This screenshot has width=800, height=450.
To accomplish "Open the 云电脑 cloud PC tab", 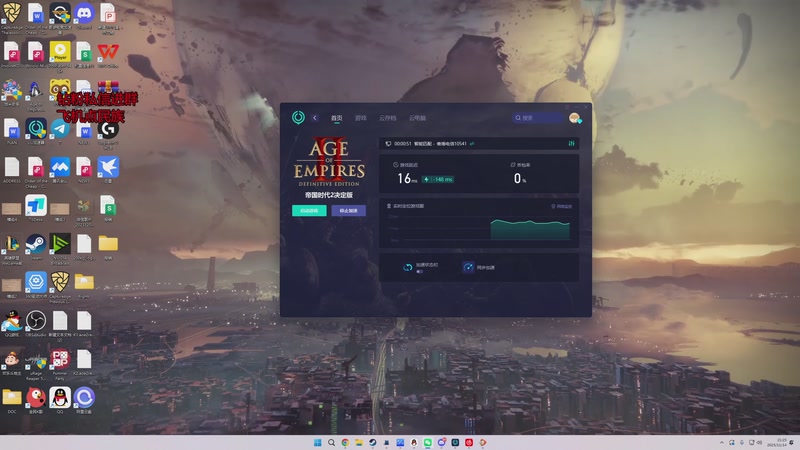I will coord(417,118).
